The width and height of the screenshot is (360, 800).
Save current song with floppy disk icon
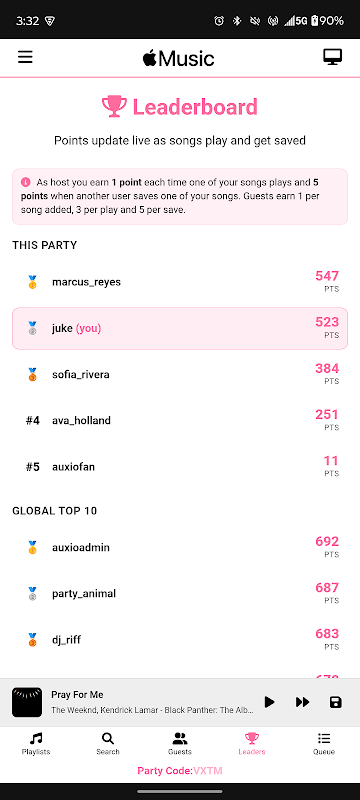coord(336,702)
